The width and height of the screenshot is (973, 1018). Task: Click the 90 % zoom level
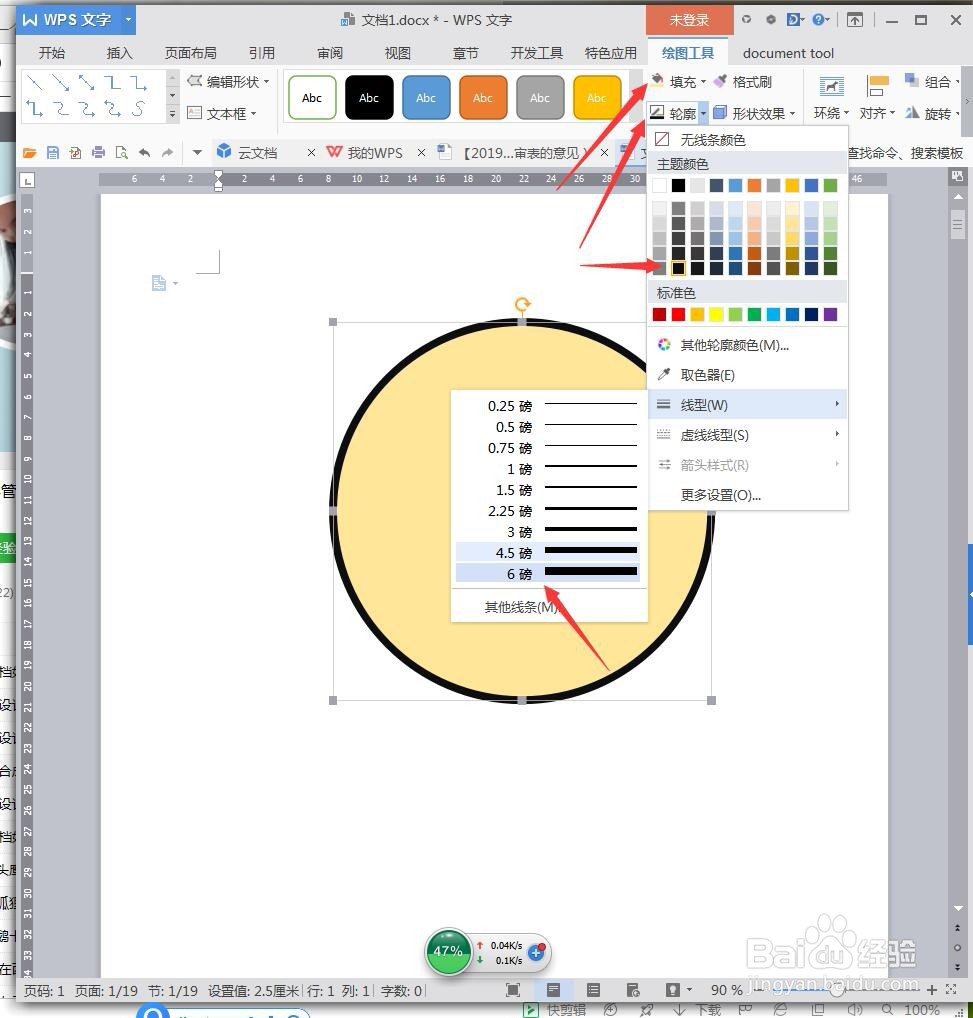[726, 990]
